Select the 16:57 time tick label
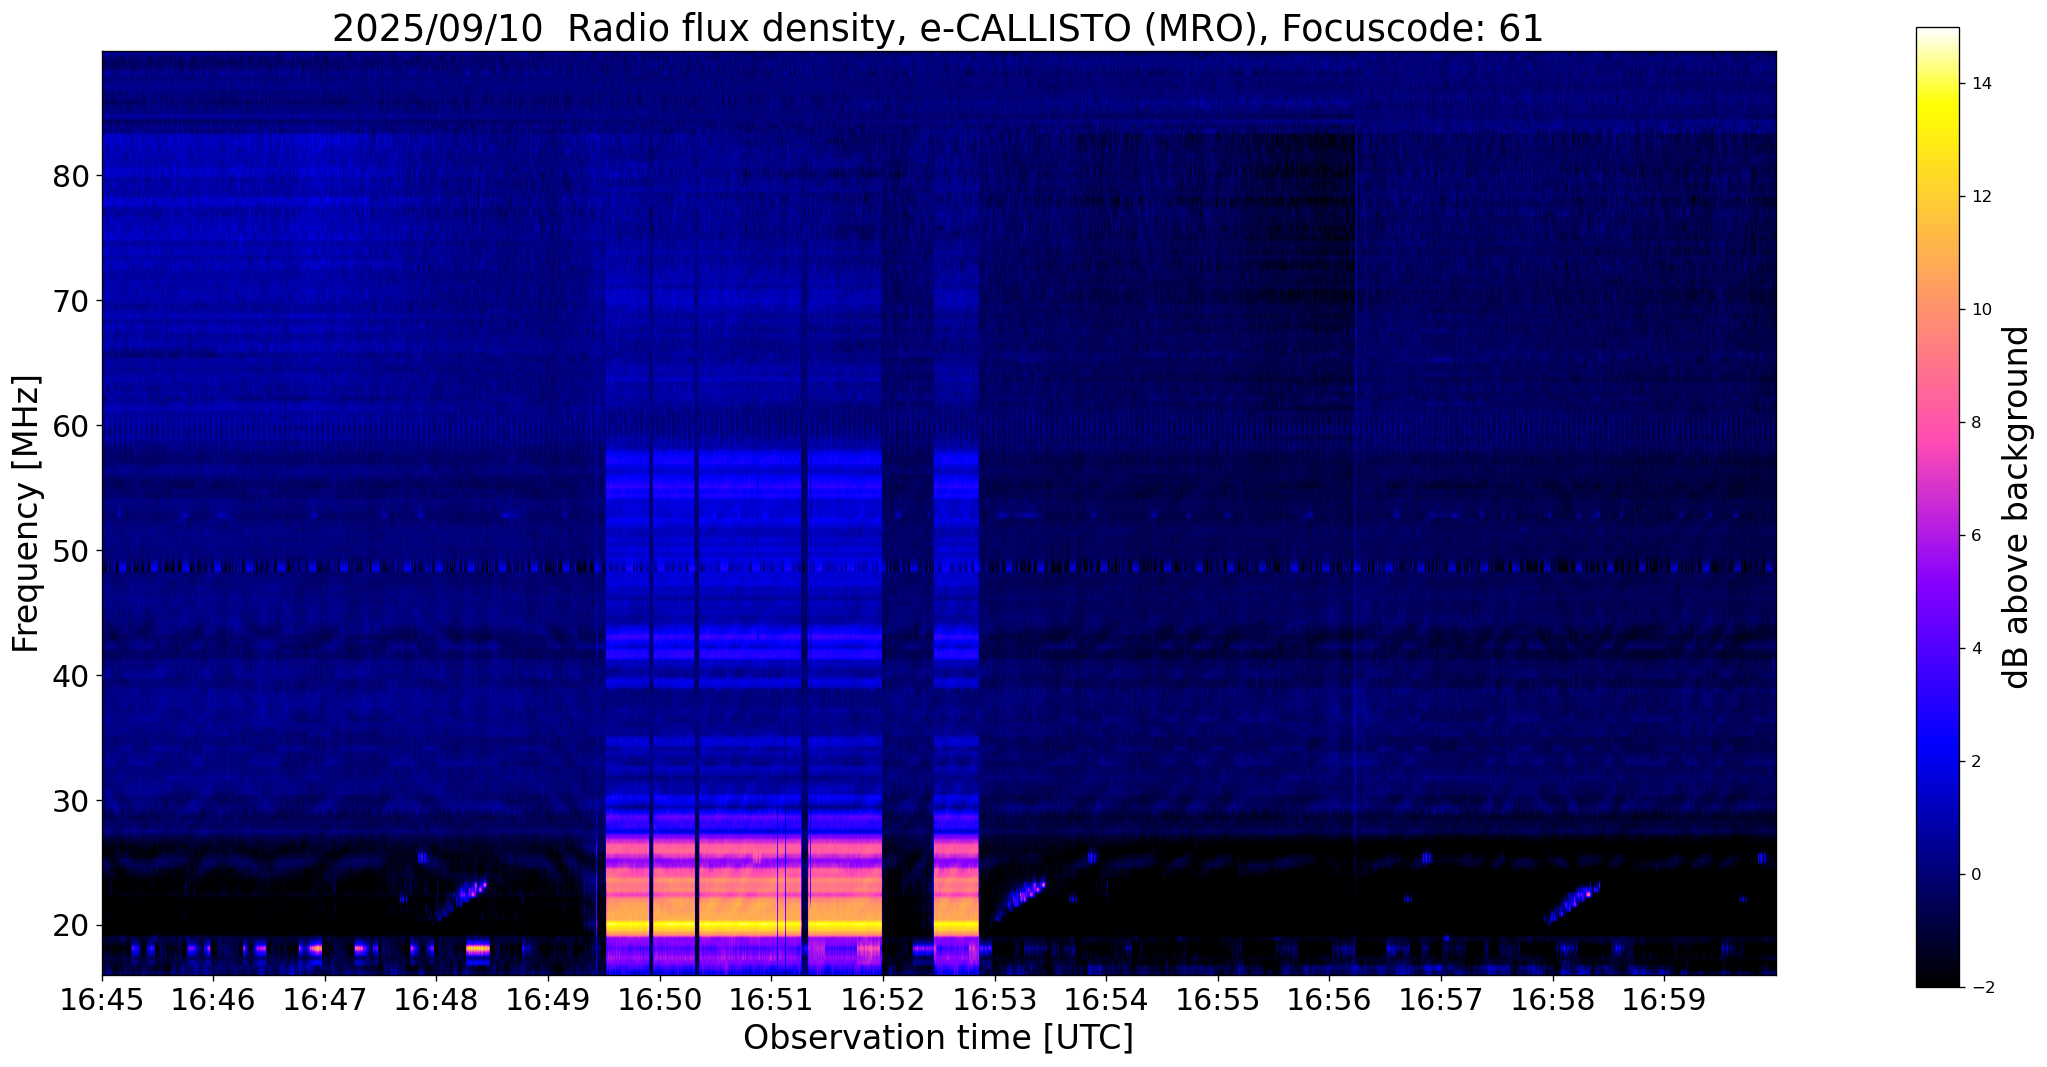The height and width of the screenshot is (1067, 2047). coord(1441,1000)
